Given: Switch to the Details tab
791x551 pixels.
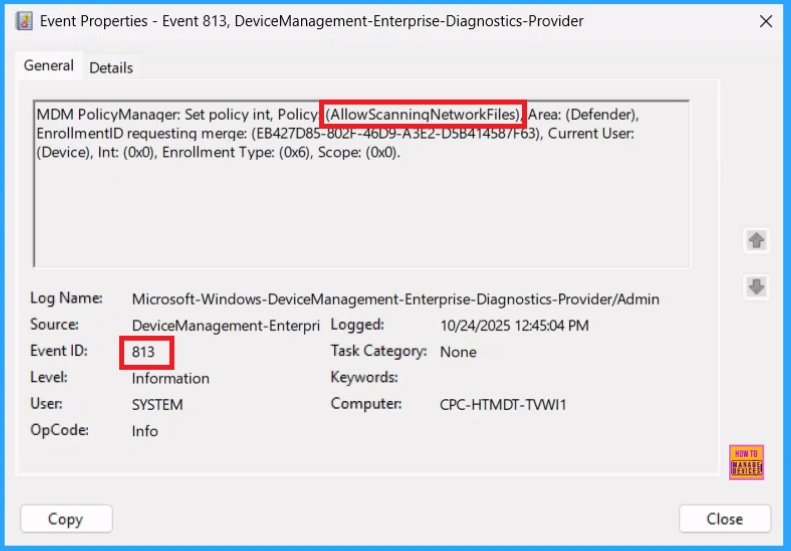Looking at the screenshot, I should tap(111, 67).
